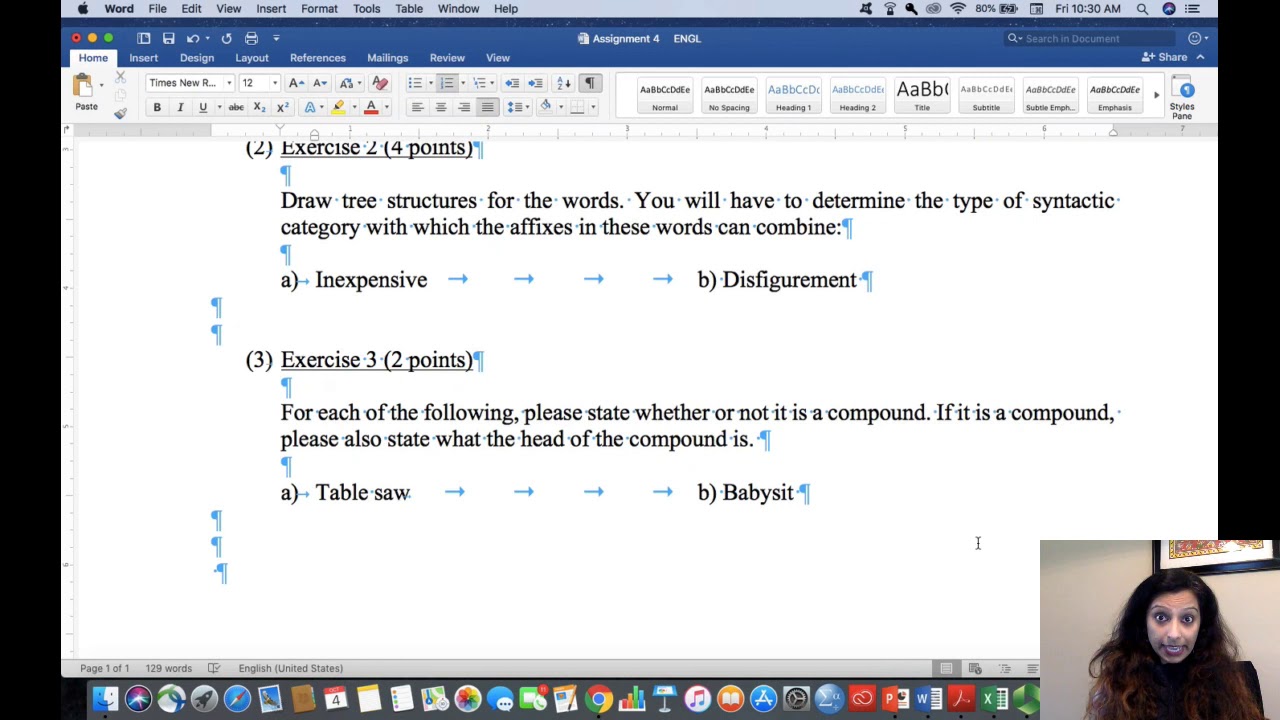Increase the paragraph indent
This screenshot has width=1280, height=720.
(535, 83)
